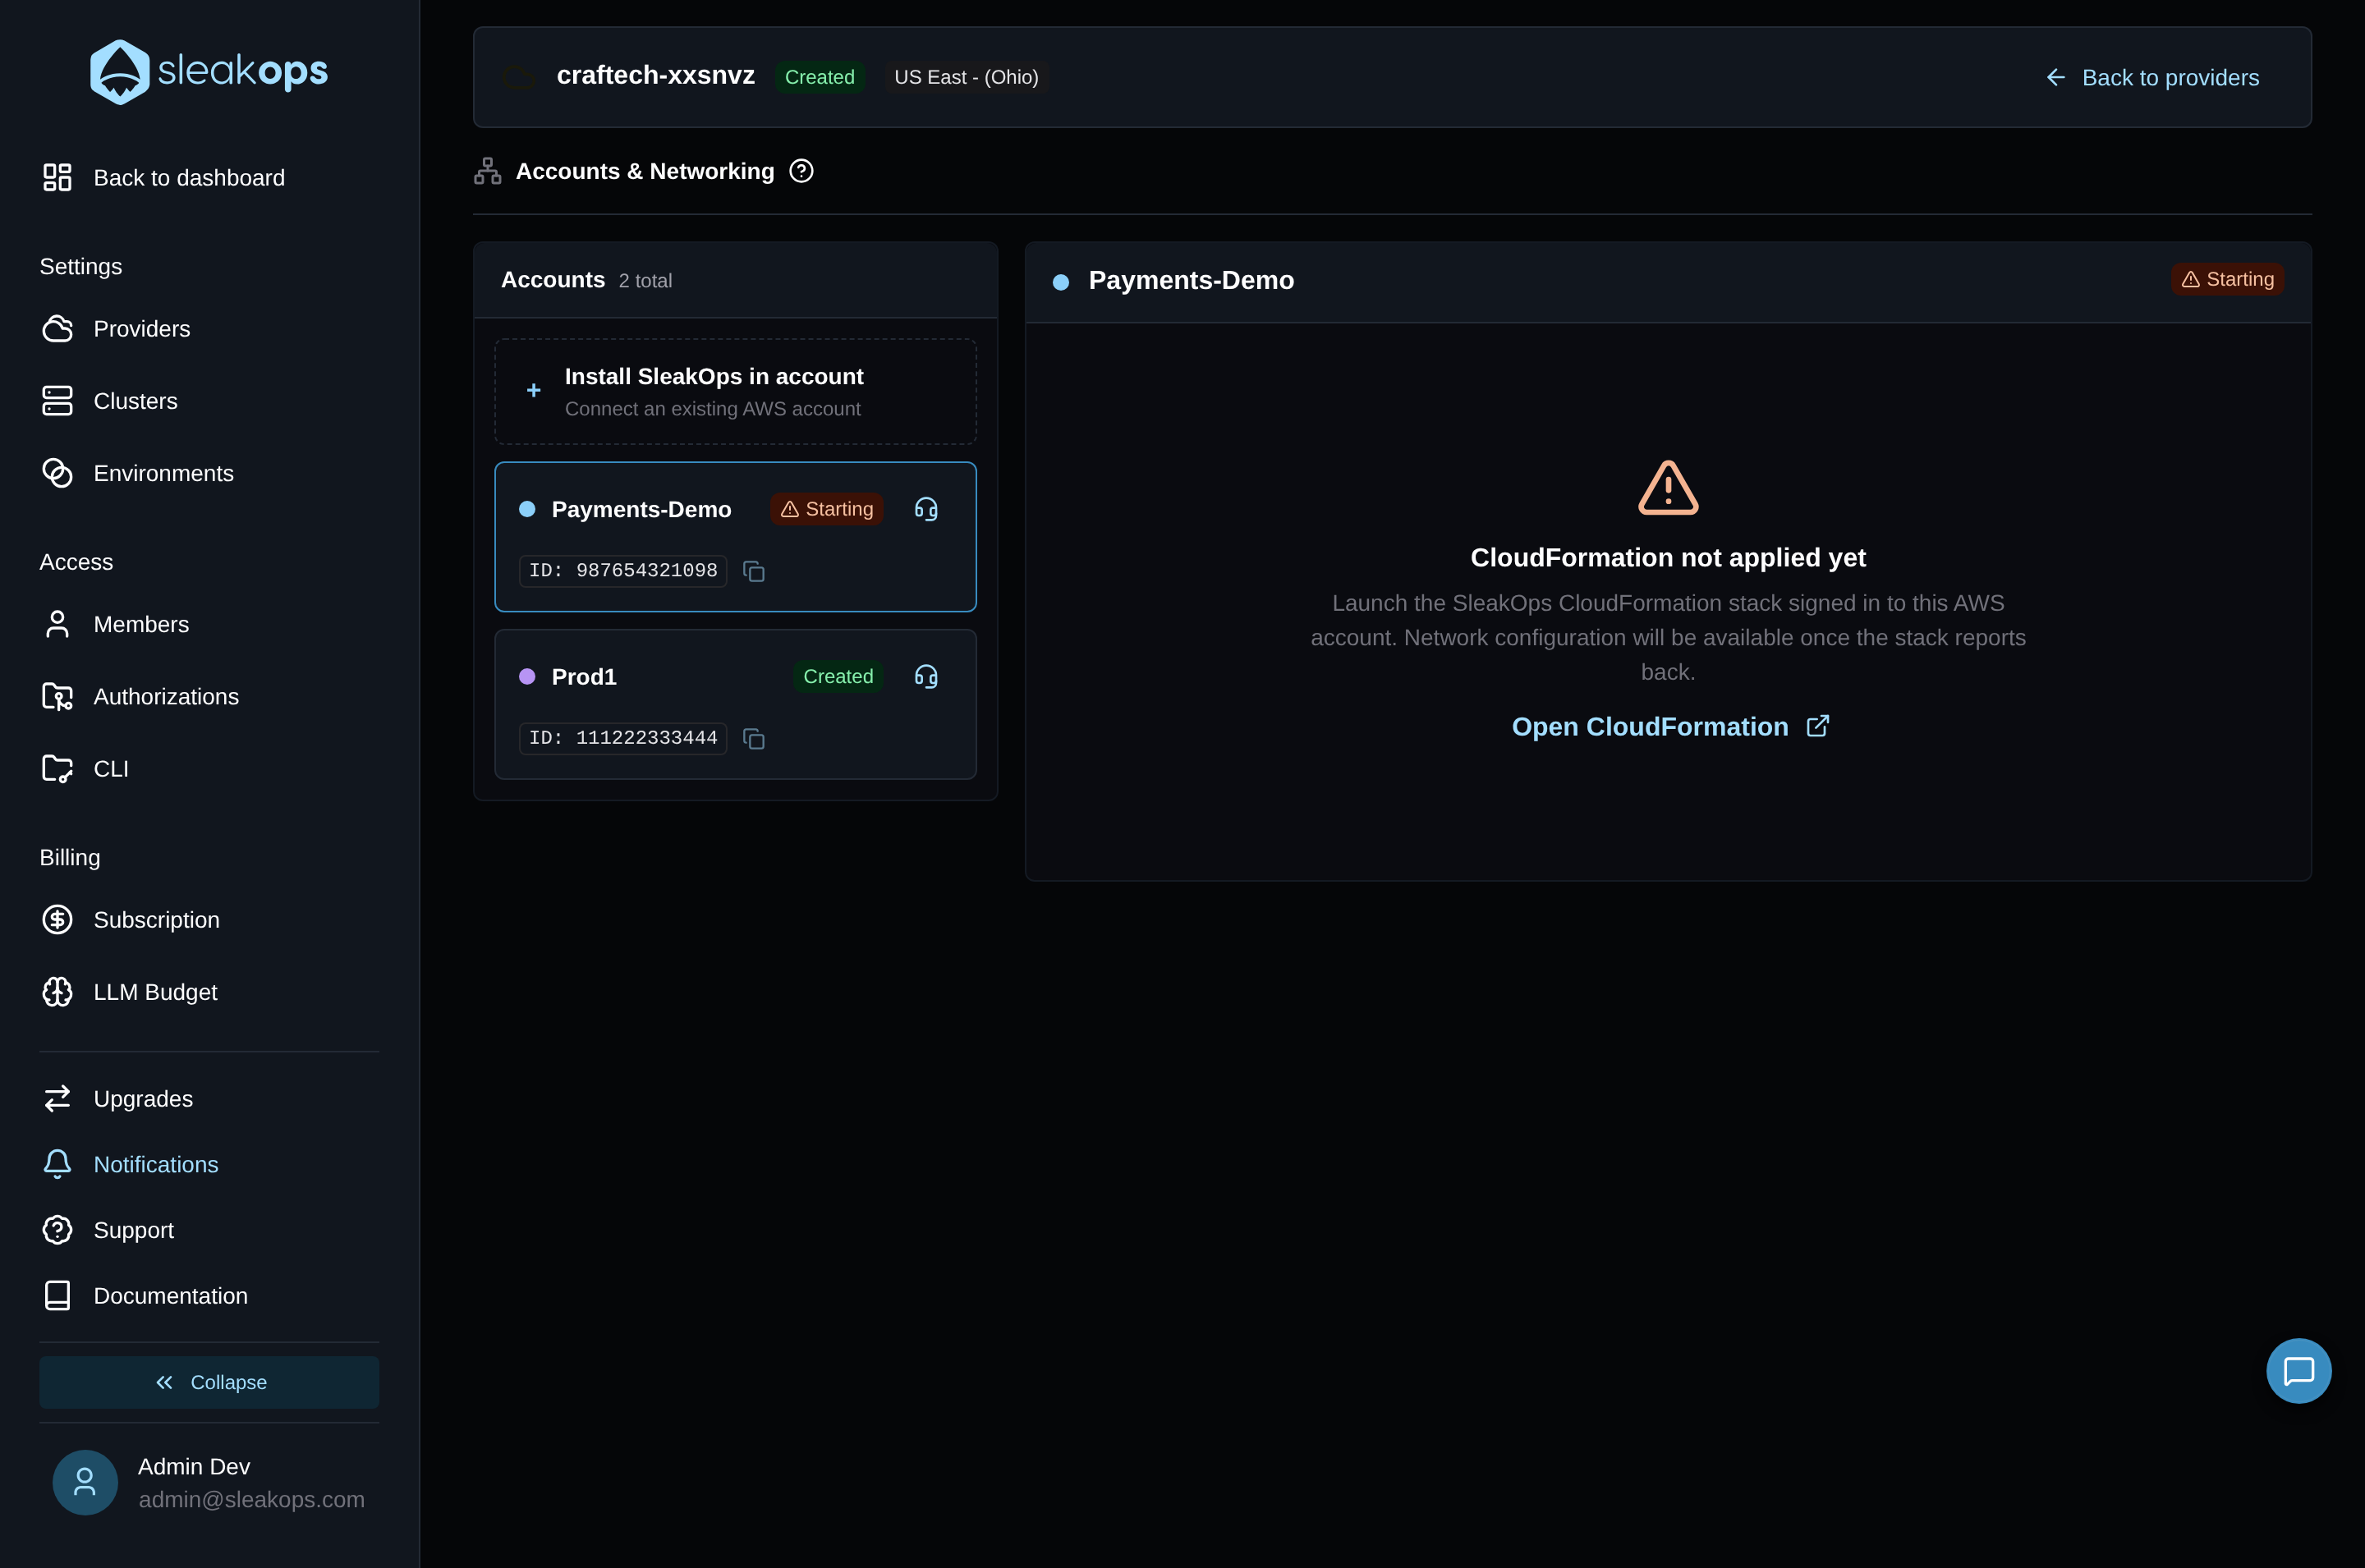Open Documentation

point(145,1295)
